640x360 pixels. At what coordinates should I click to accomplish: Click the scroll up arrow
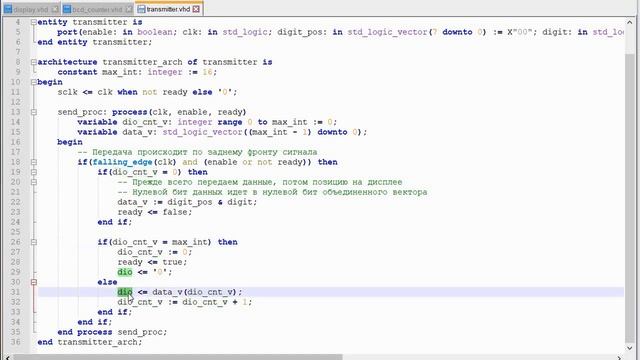(630, 22)
